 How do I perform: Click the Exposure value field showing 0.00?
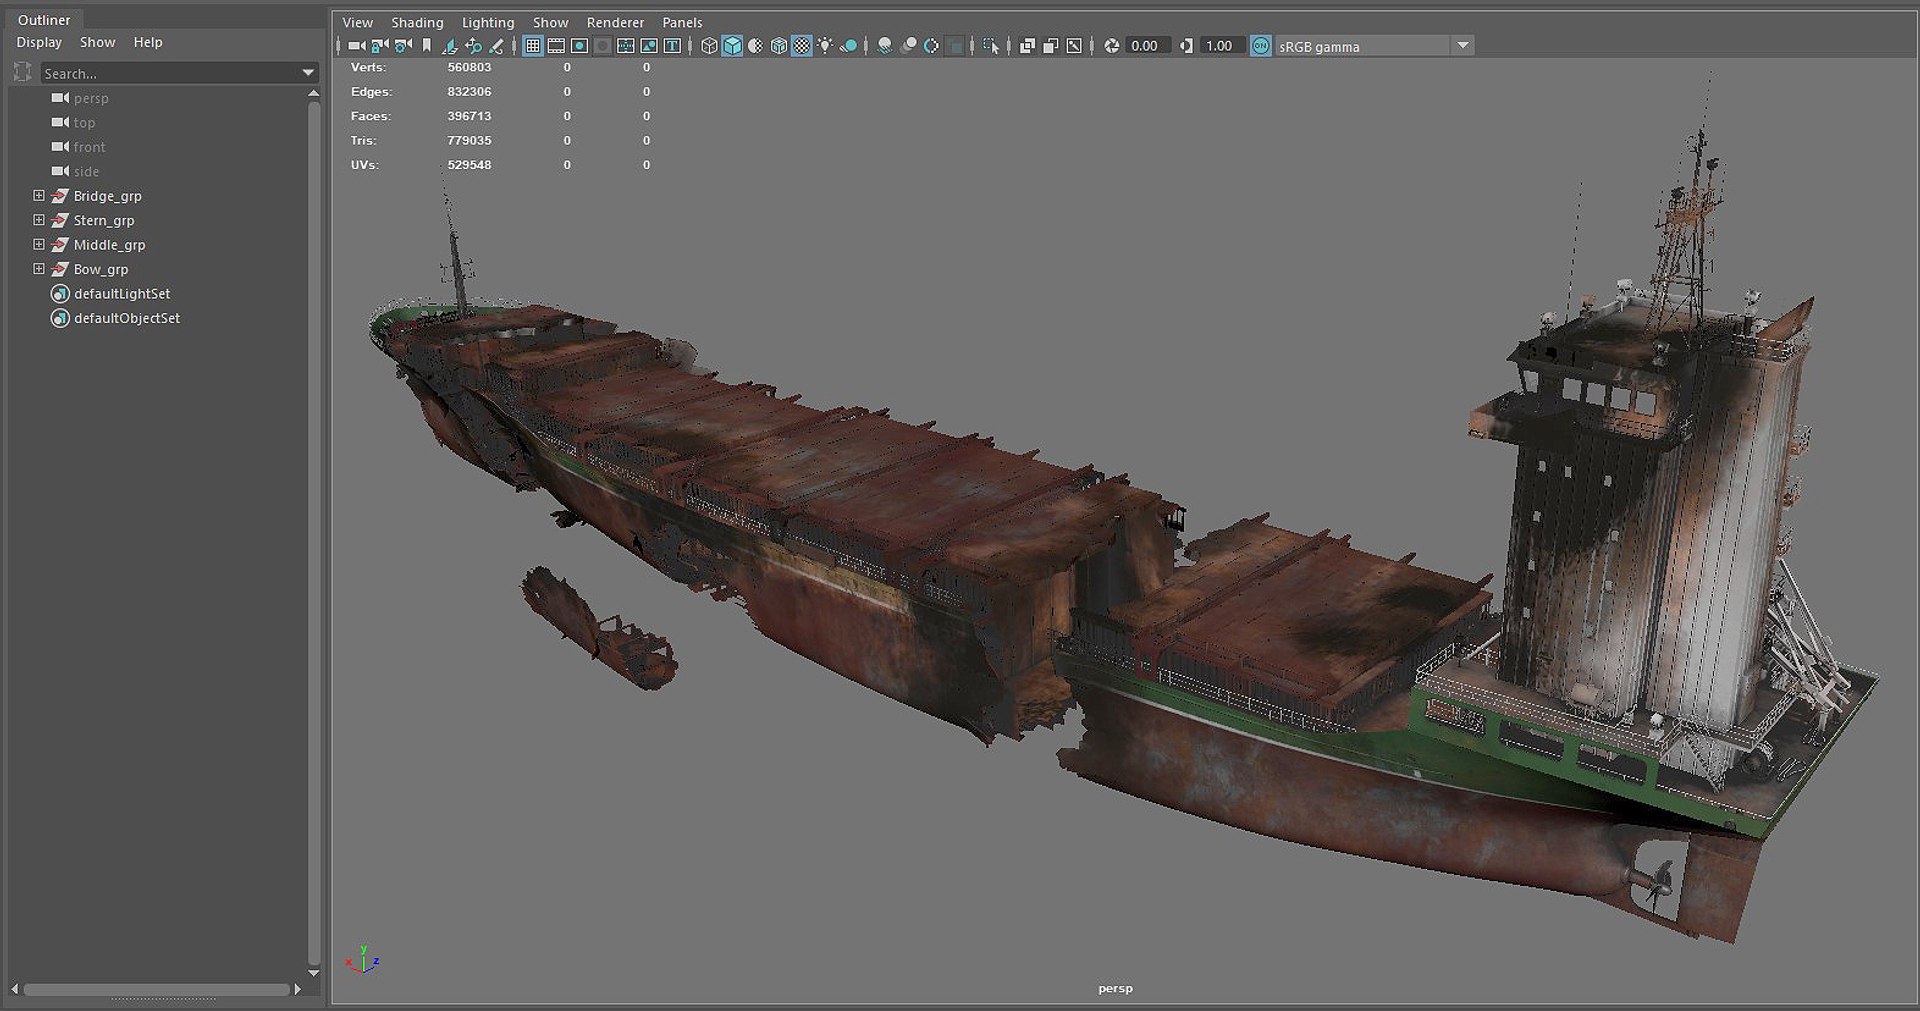point(1148,46)
